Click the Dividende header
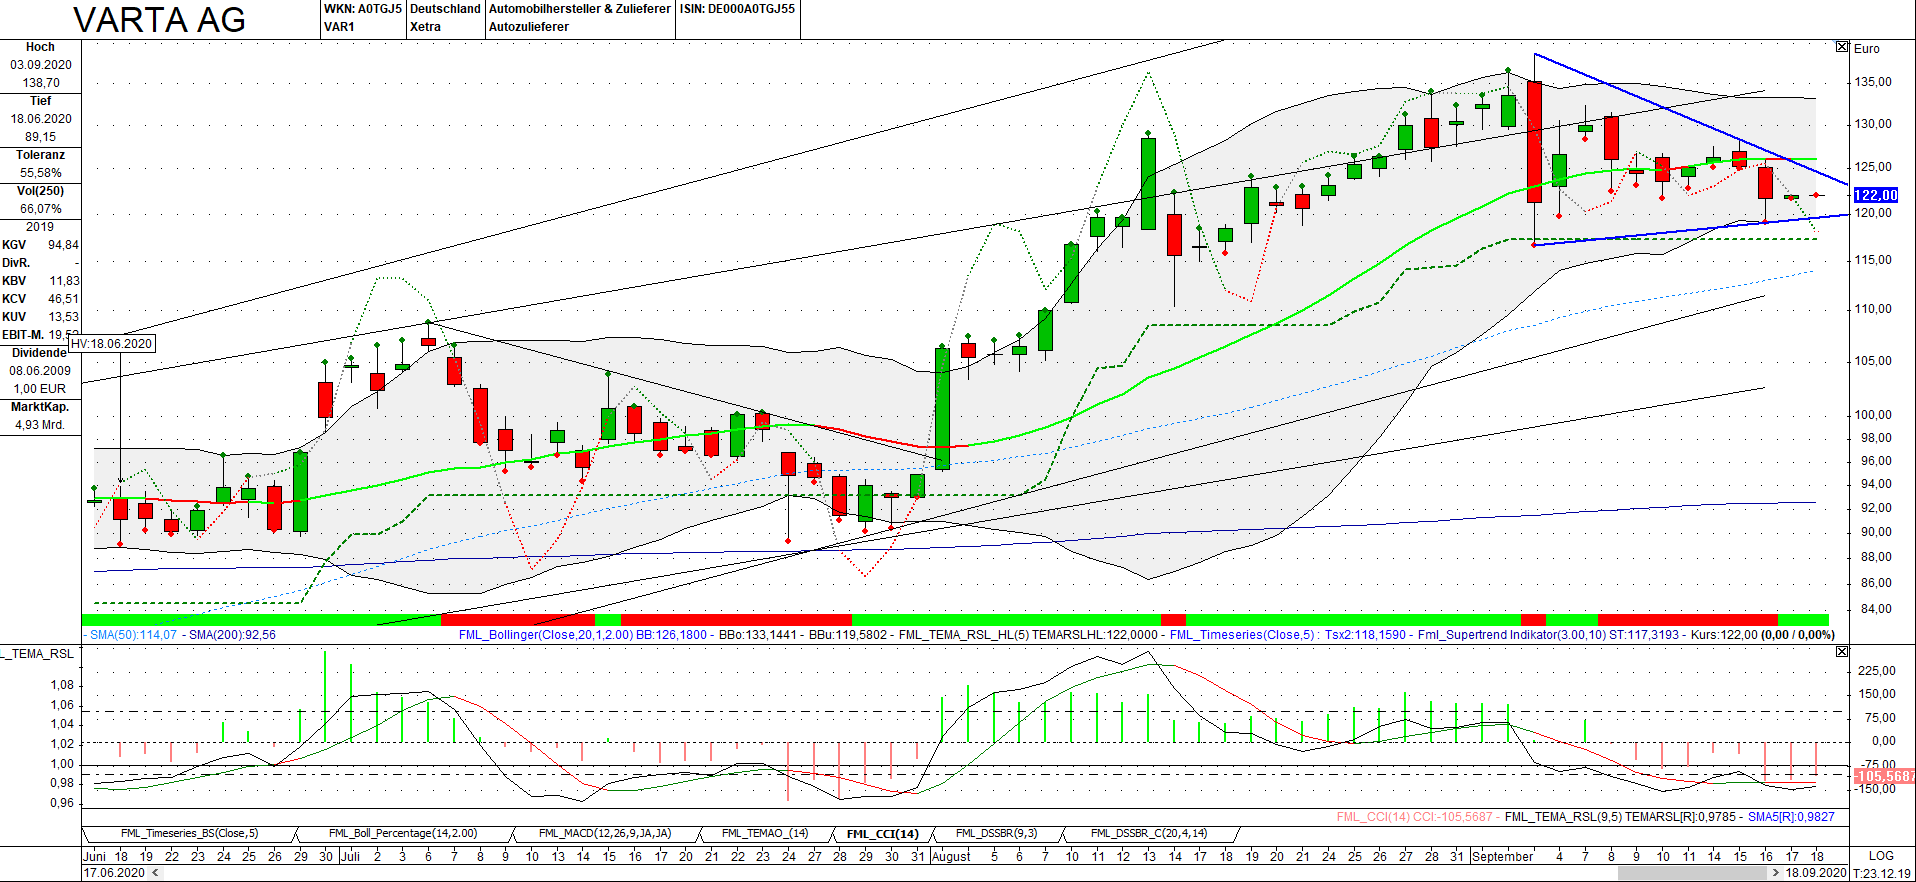 coord(39,353)
